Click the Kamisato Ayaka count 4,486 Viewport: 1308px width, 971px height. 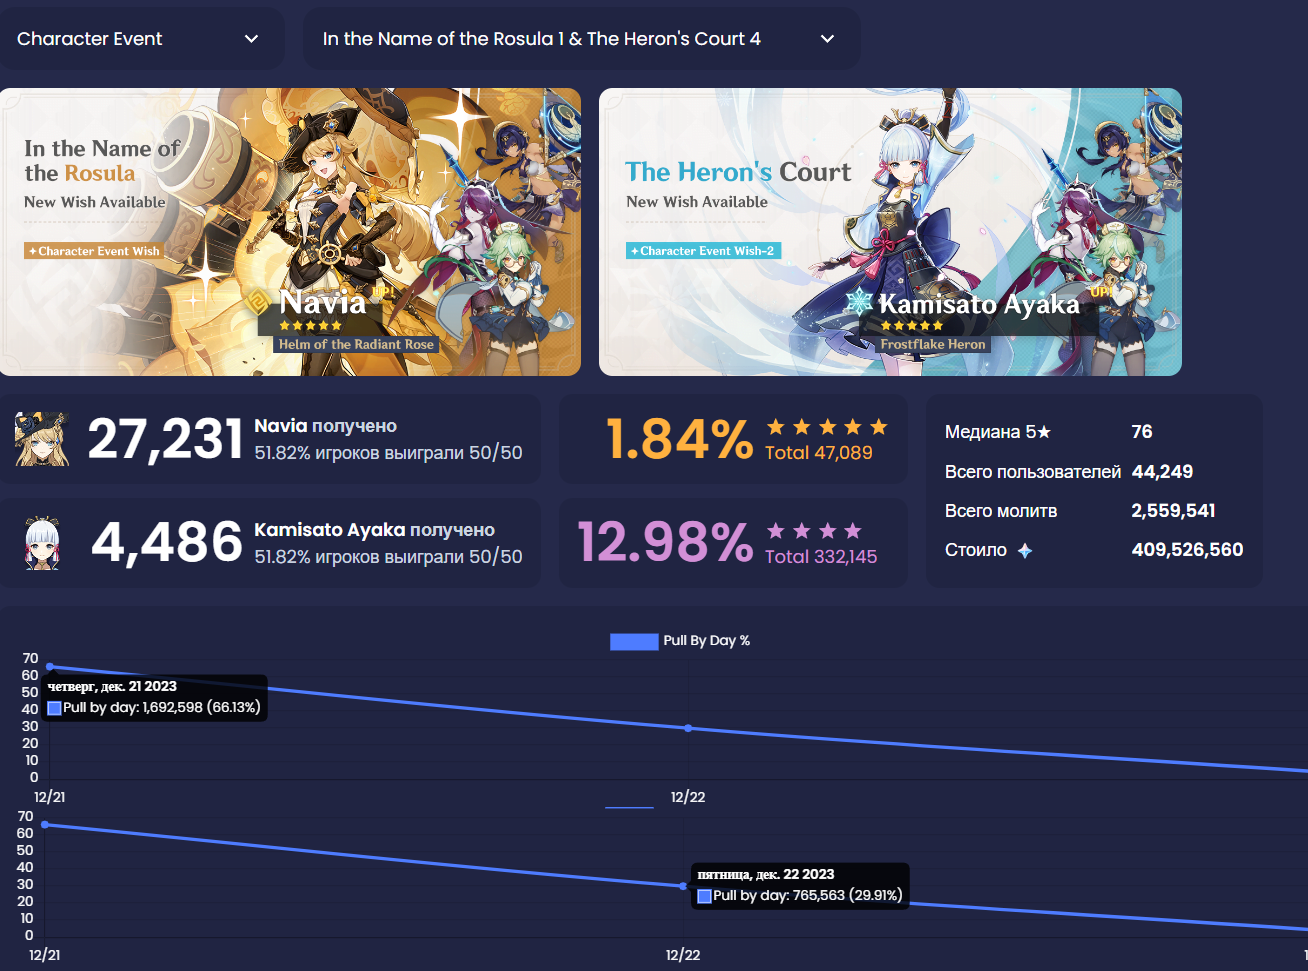pos(167,543)
